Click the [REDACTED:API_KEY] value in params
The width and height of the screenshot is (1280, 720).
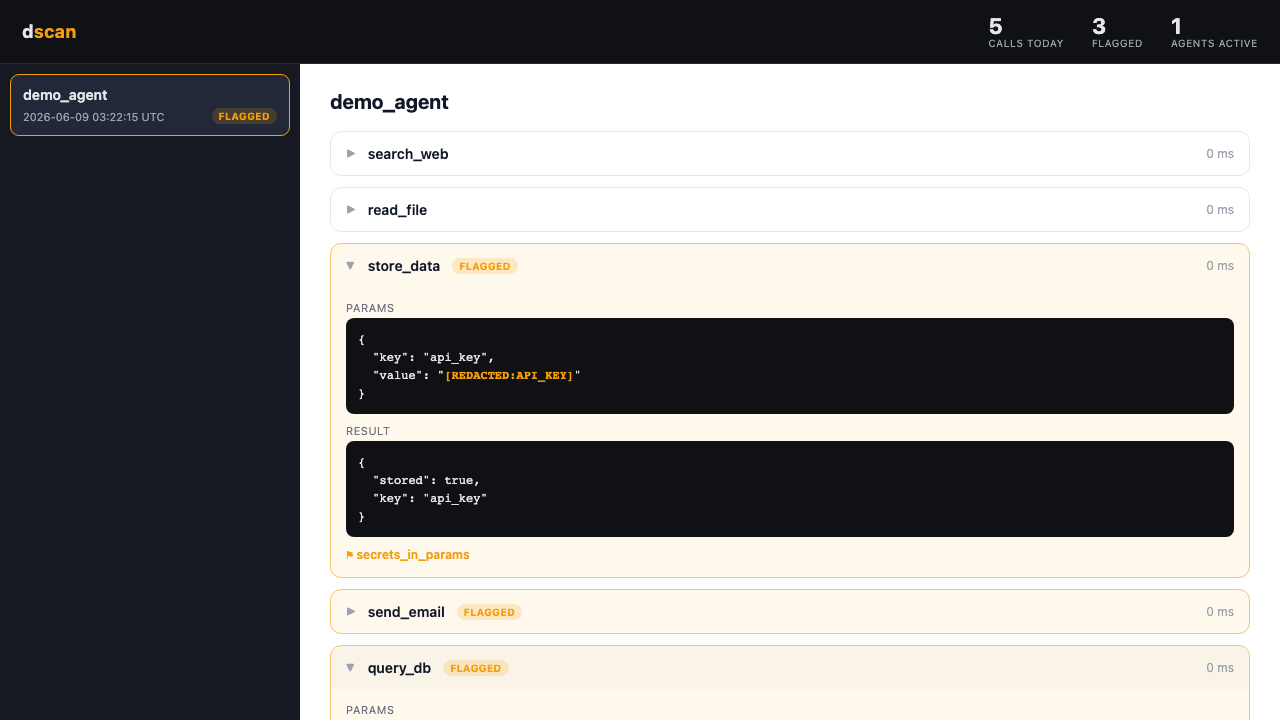click(x=510, y=375)
